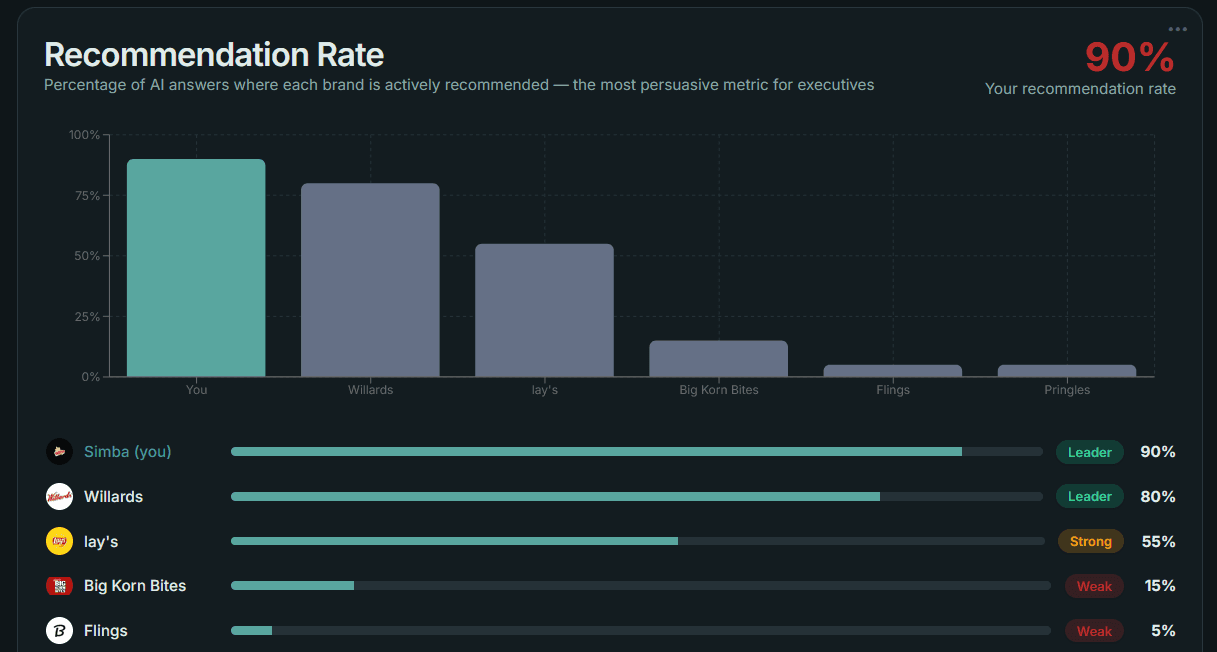Click the 5% value in Flings row
The width and height of the screenshot is (1217, 652).
1164,631
